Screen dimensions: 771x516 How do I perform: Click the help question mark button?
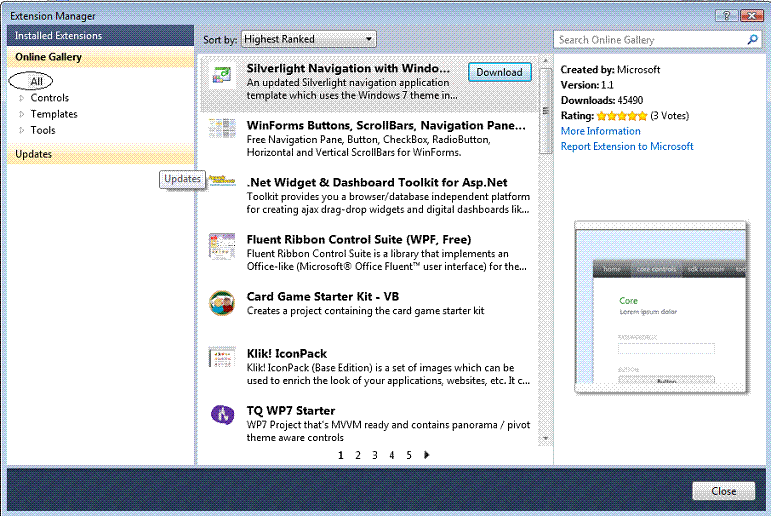point(726,16)
